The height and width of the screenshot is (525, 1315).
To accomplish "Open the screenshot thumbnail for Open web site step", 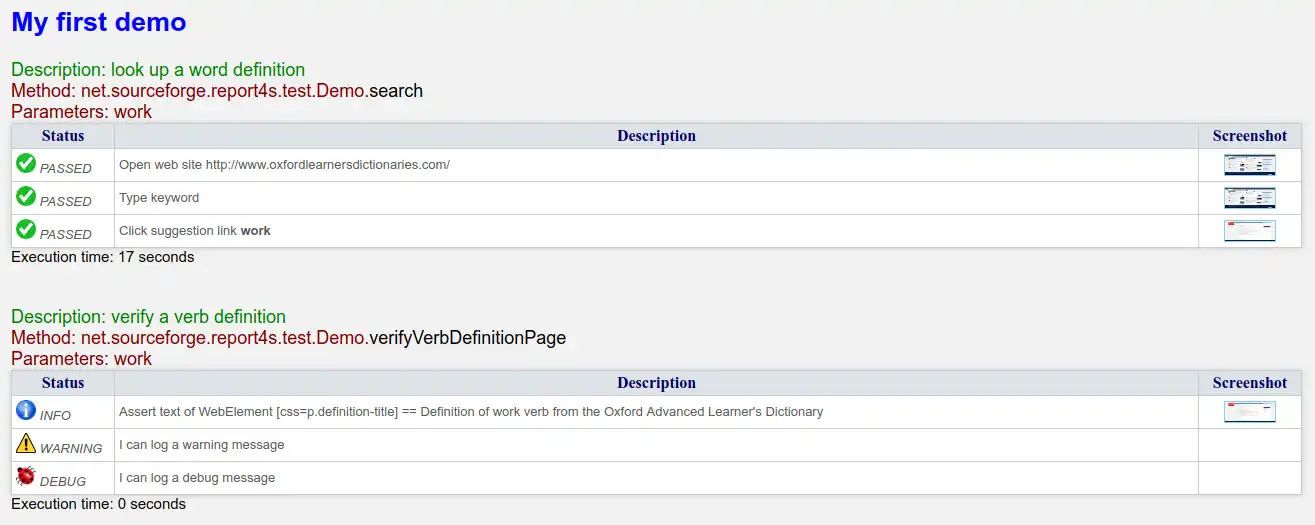I will pos(1249,165).
